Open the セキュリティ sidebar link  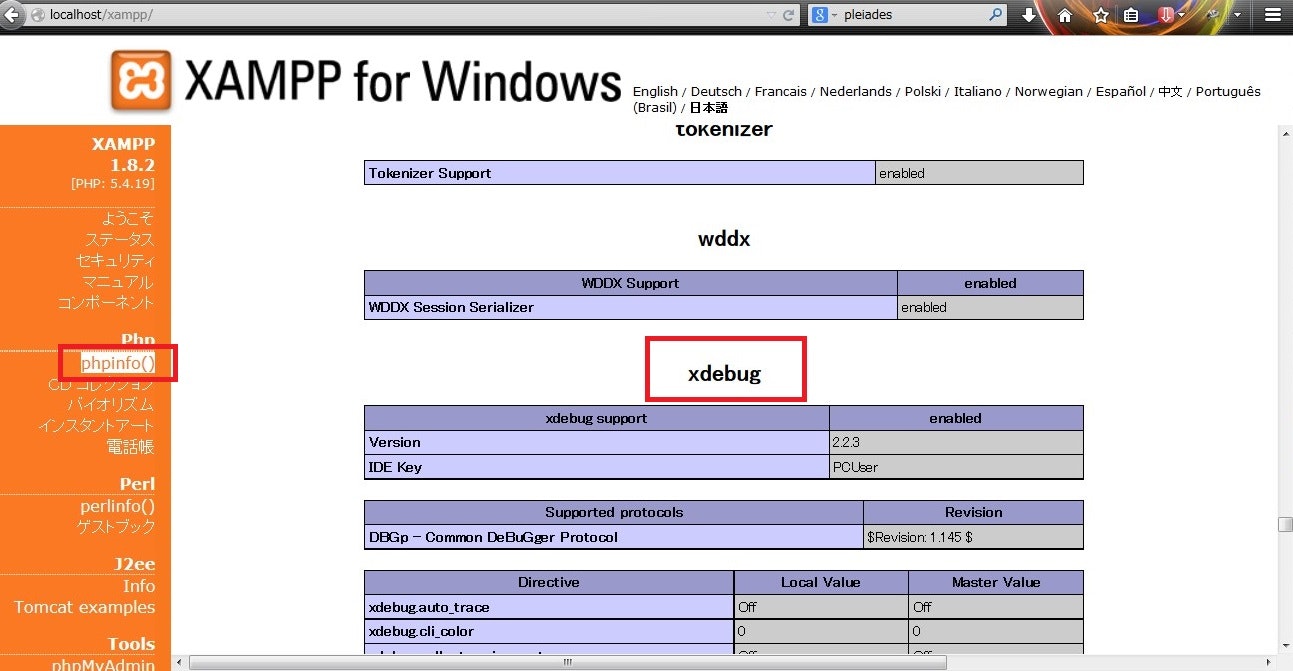[116, 260]
